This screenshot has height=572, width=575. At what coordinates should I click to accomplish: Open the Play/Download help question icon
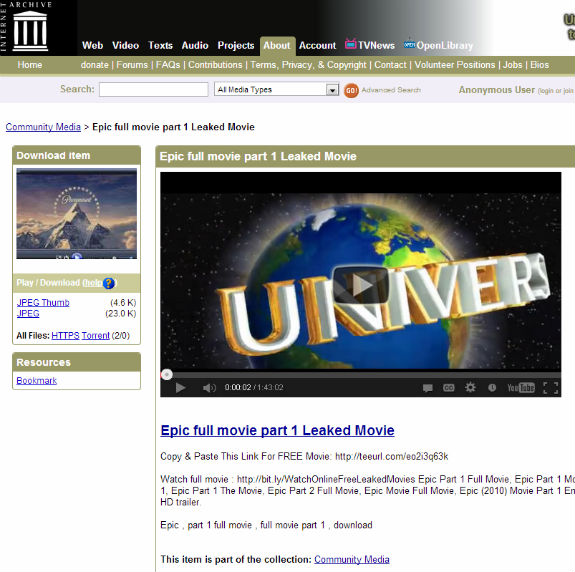109,283
